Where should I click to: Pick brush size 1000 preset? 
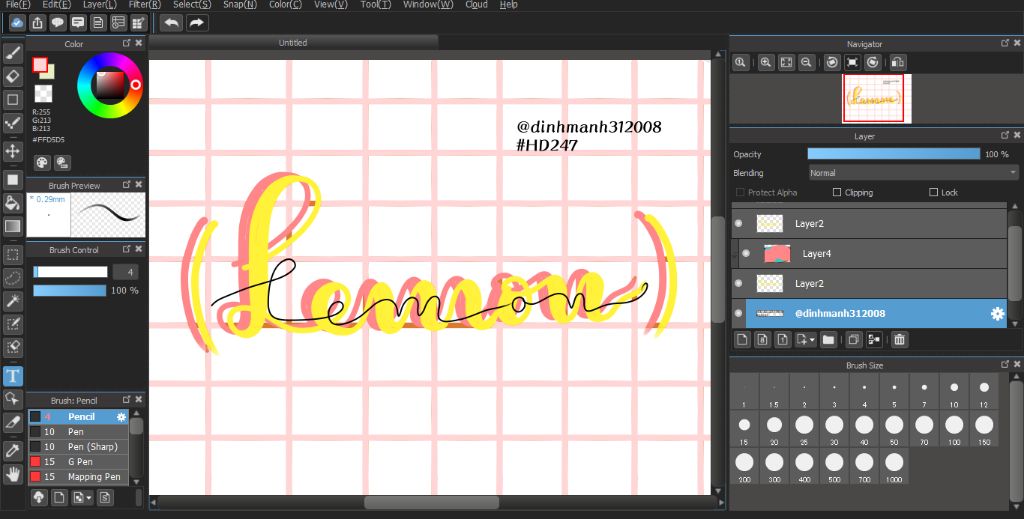point(894,467)
